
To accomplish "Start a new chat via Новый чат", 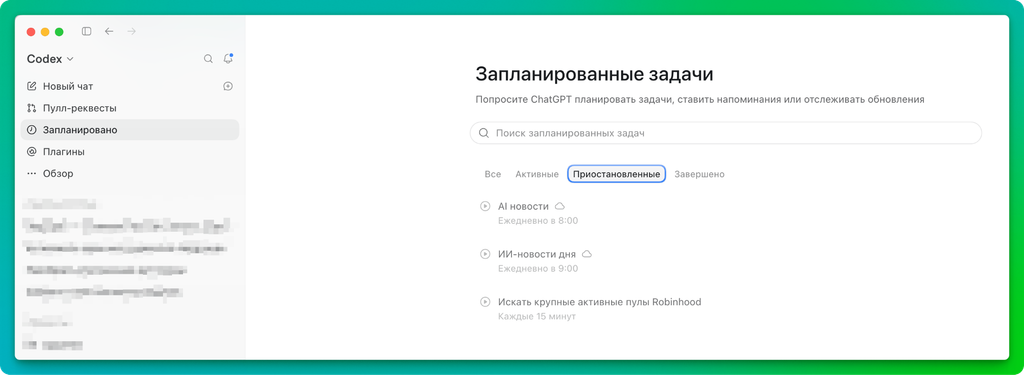I will pyautogui.click(x=130, y=86).
